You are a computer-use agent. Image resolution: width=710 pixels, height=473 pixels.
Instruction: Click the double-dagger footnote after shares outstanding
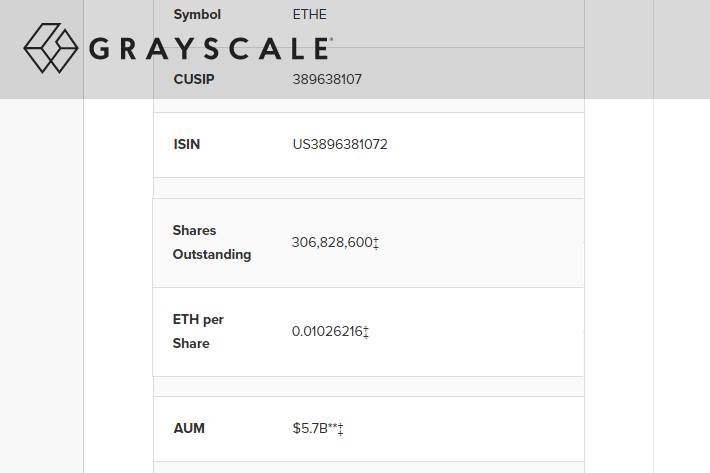point(376,243)
